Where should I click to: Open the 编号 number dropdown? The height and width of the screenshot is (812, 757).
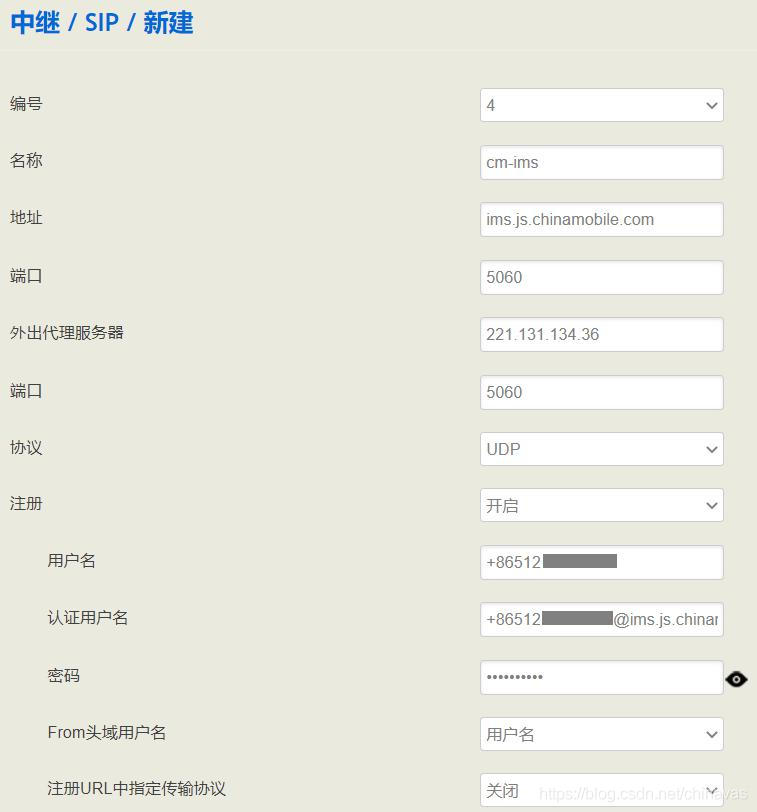[x=601, y=105]
